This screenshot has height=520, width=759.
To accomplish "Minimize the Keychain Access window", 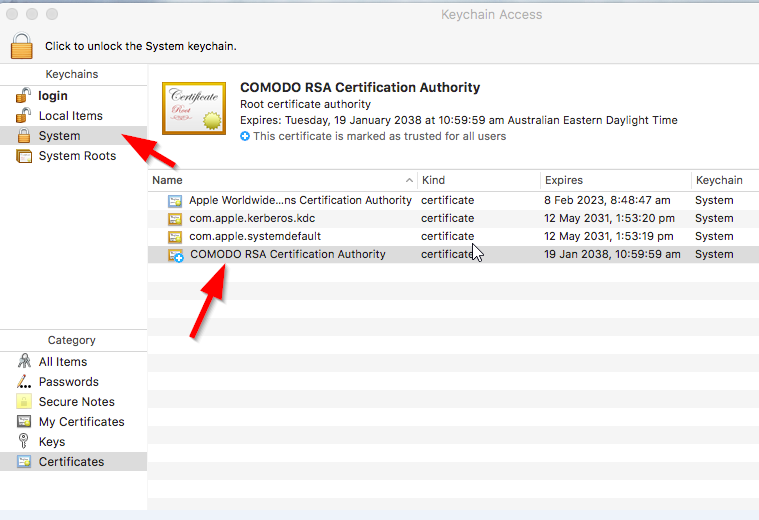I will pos(32,15).
